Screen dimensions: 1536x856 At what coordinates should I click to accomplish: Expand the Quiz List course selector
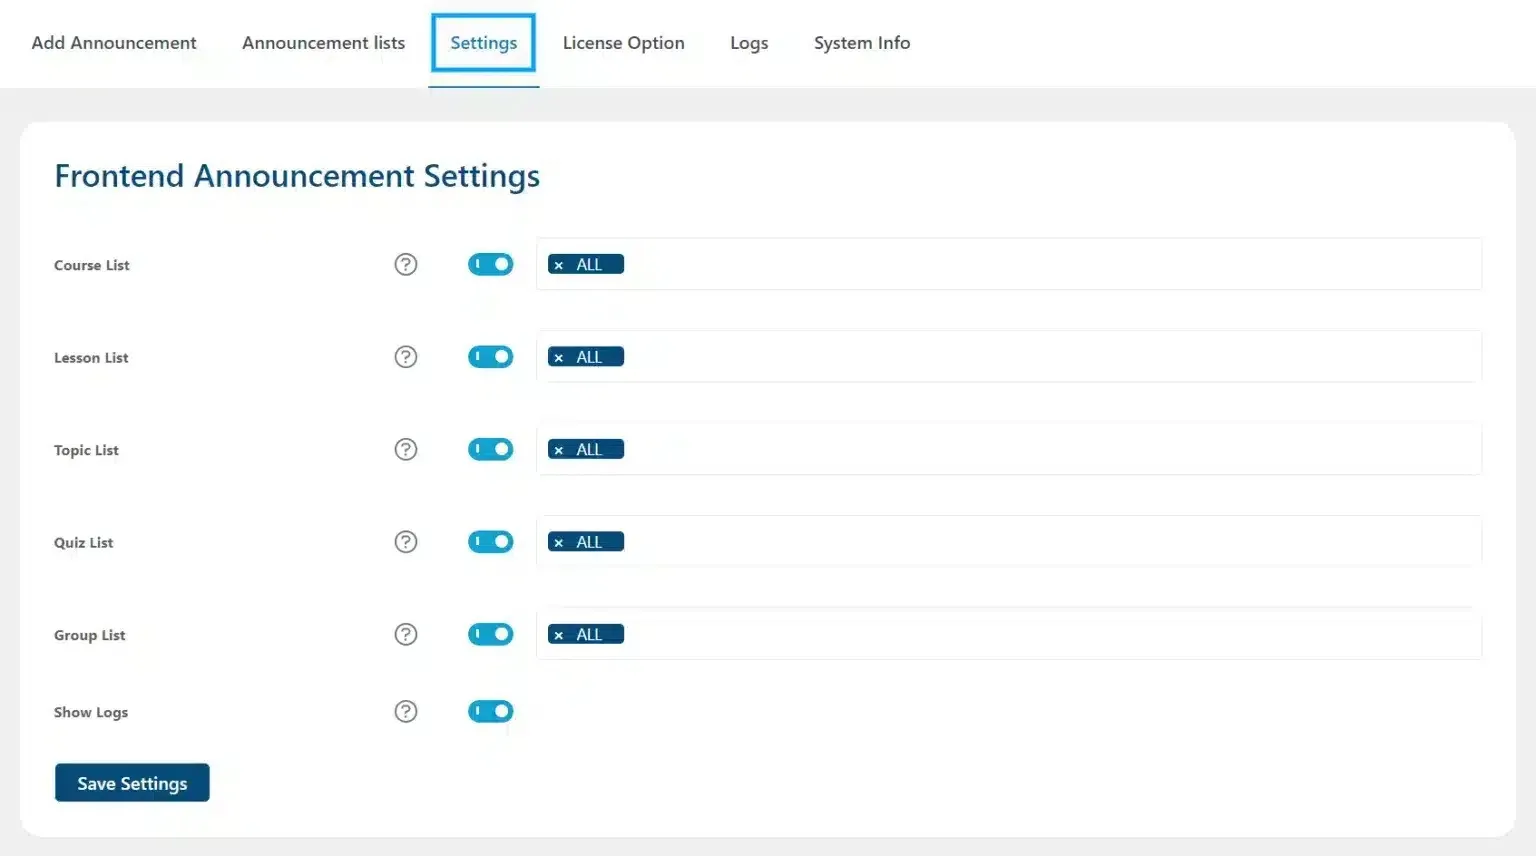[x=1000, y=541]
